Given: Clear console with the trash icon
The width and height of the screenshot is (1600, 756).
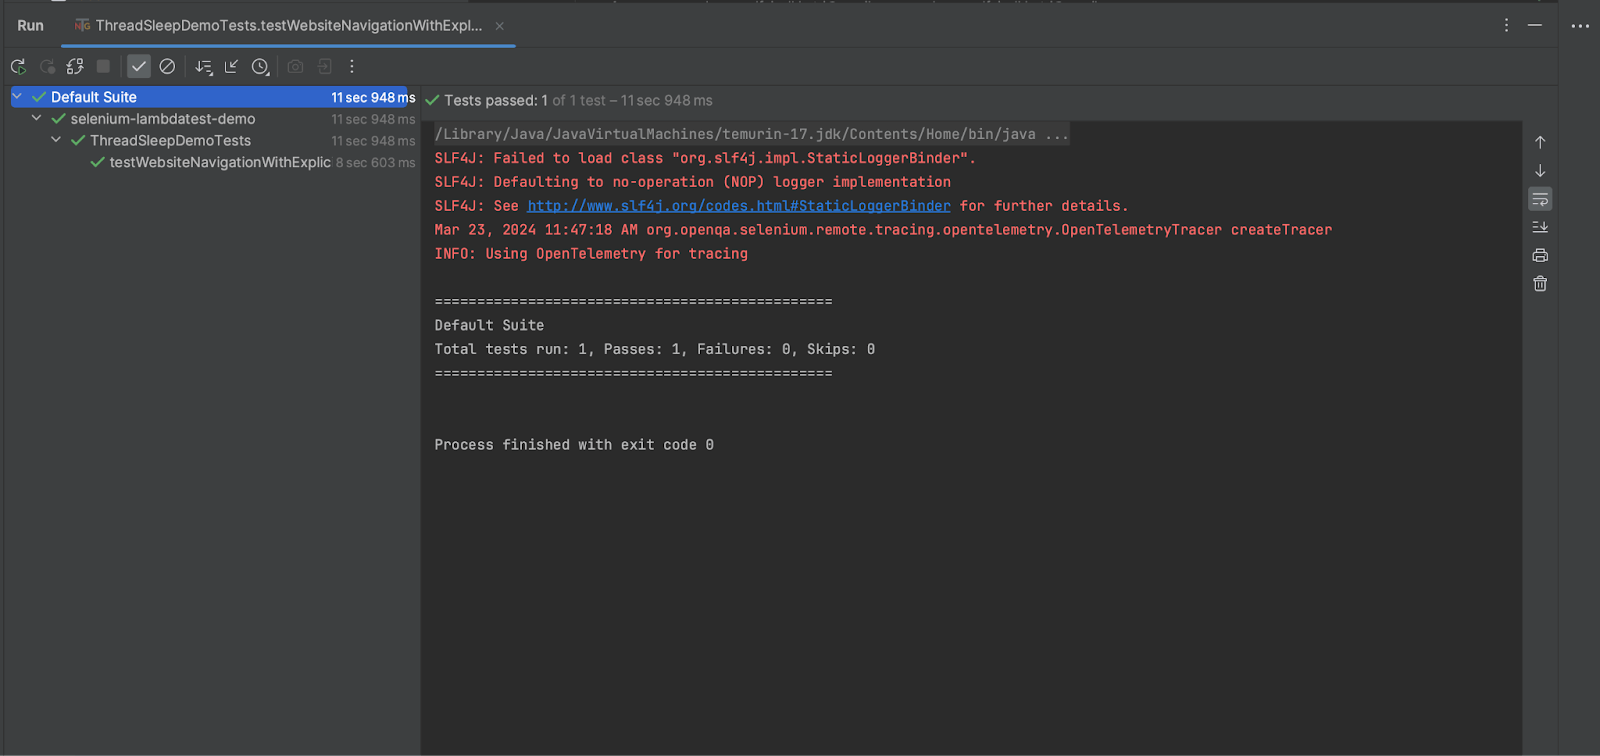Looking at the screenshot, I should coord(1540,284).
